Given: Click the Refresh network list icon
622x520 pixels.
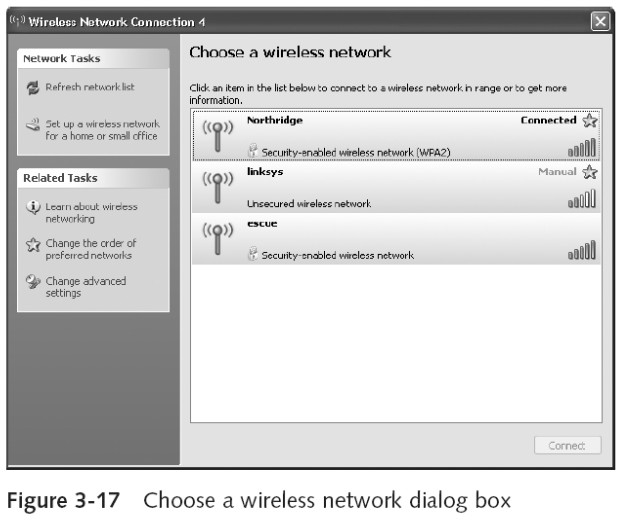Looking at the screenshot, I should (33, 87).
